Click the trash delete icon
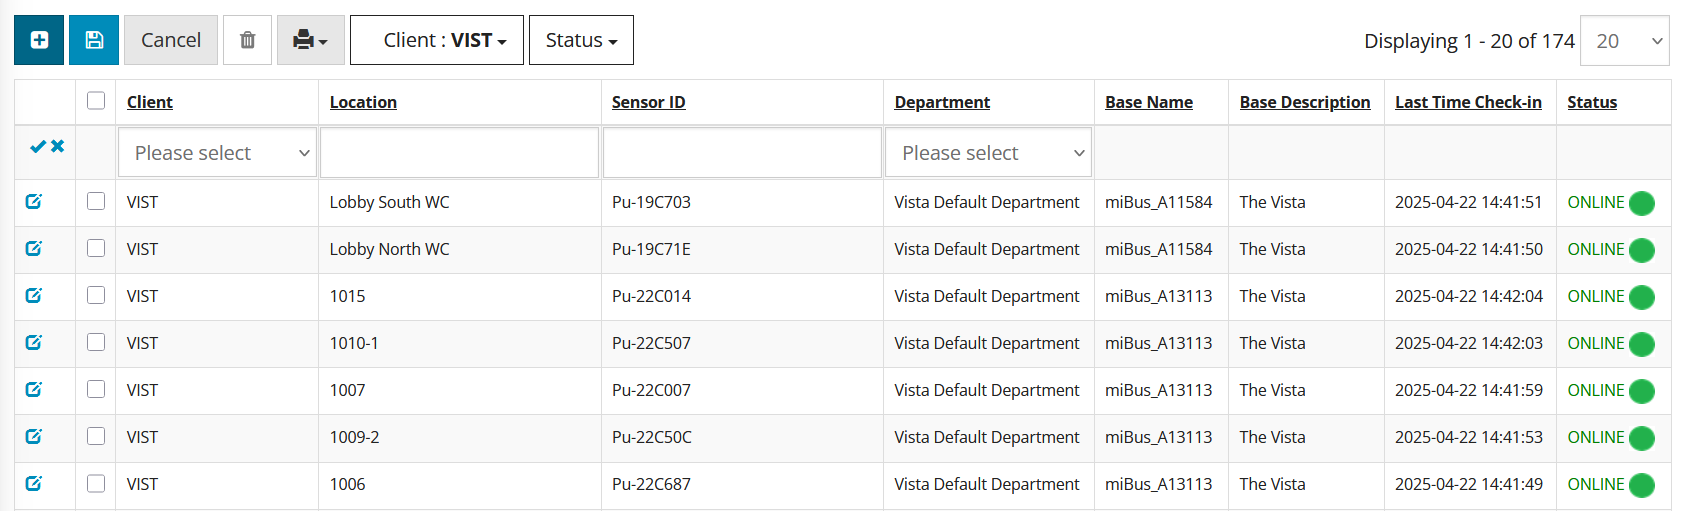The height and width of the screenshot is (511, 1684). [247, 40]
